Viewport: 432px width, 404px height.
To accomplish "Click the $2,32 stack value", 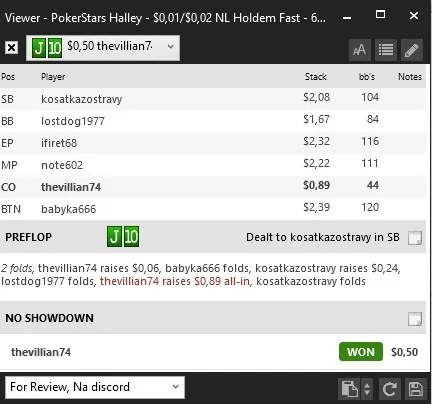I will [316, 141].
